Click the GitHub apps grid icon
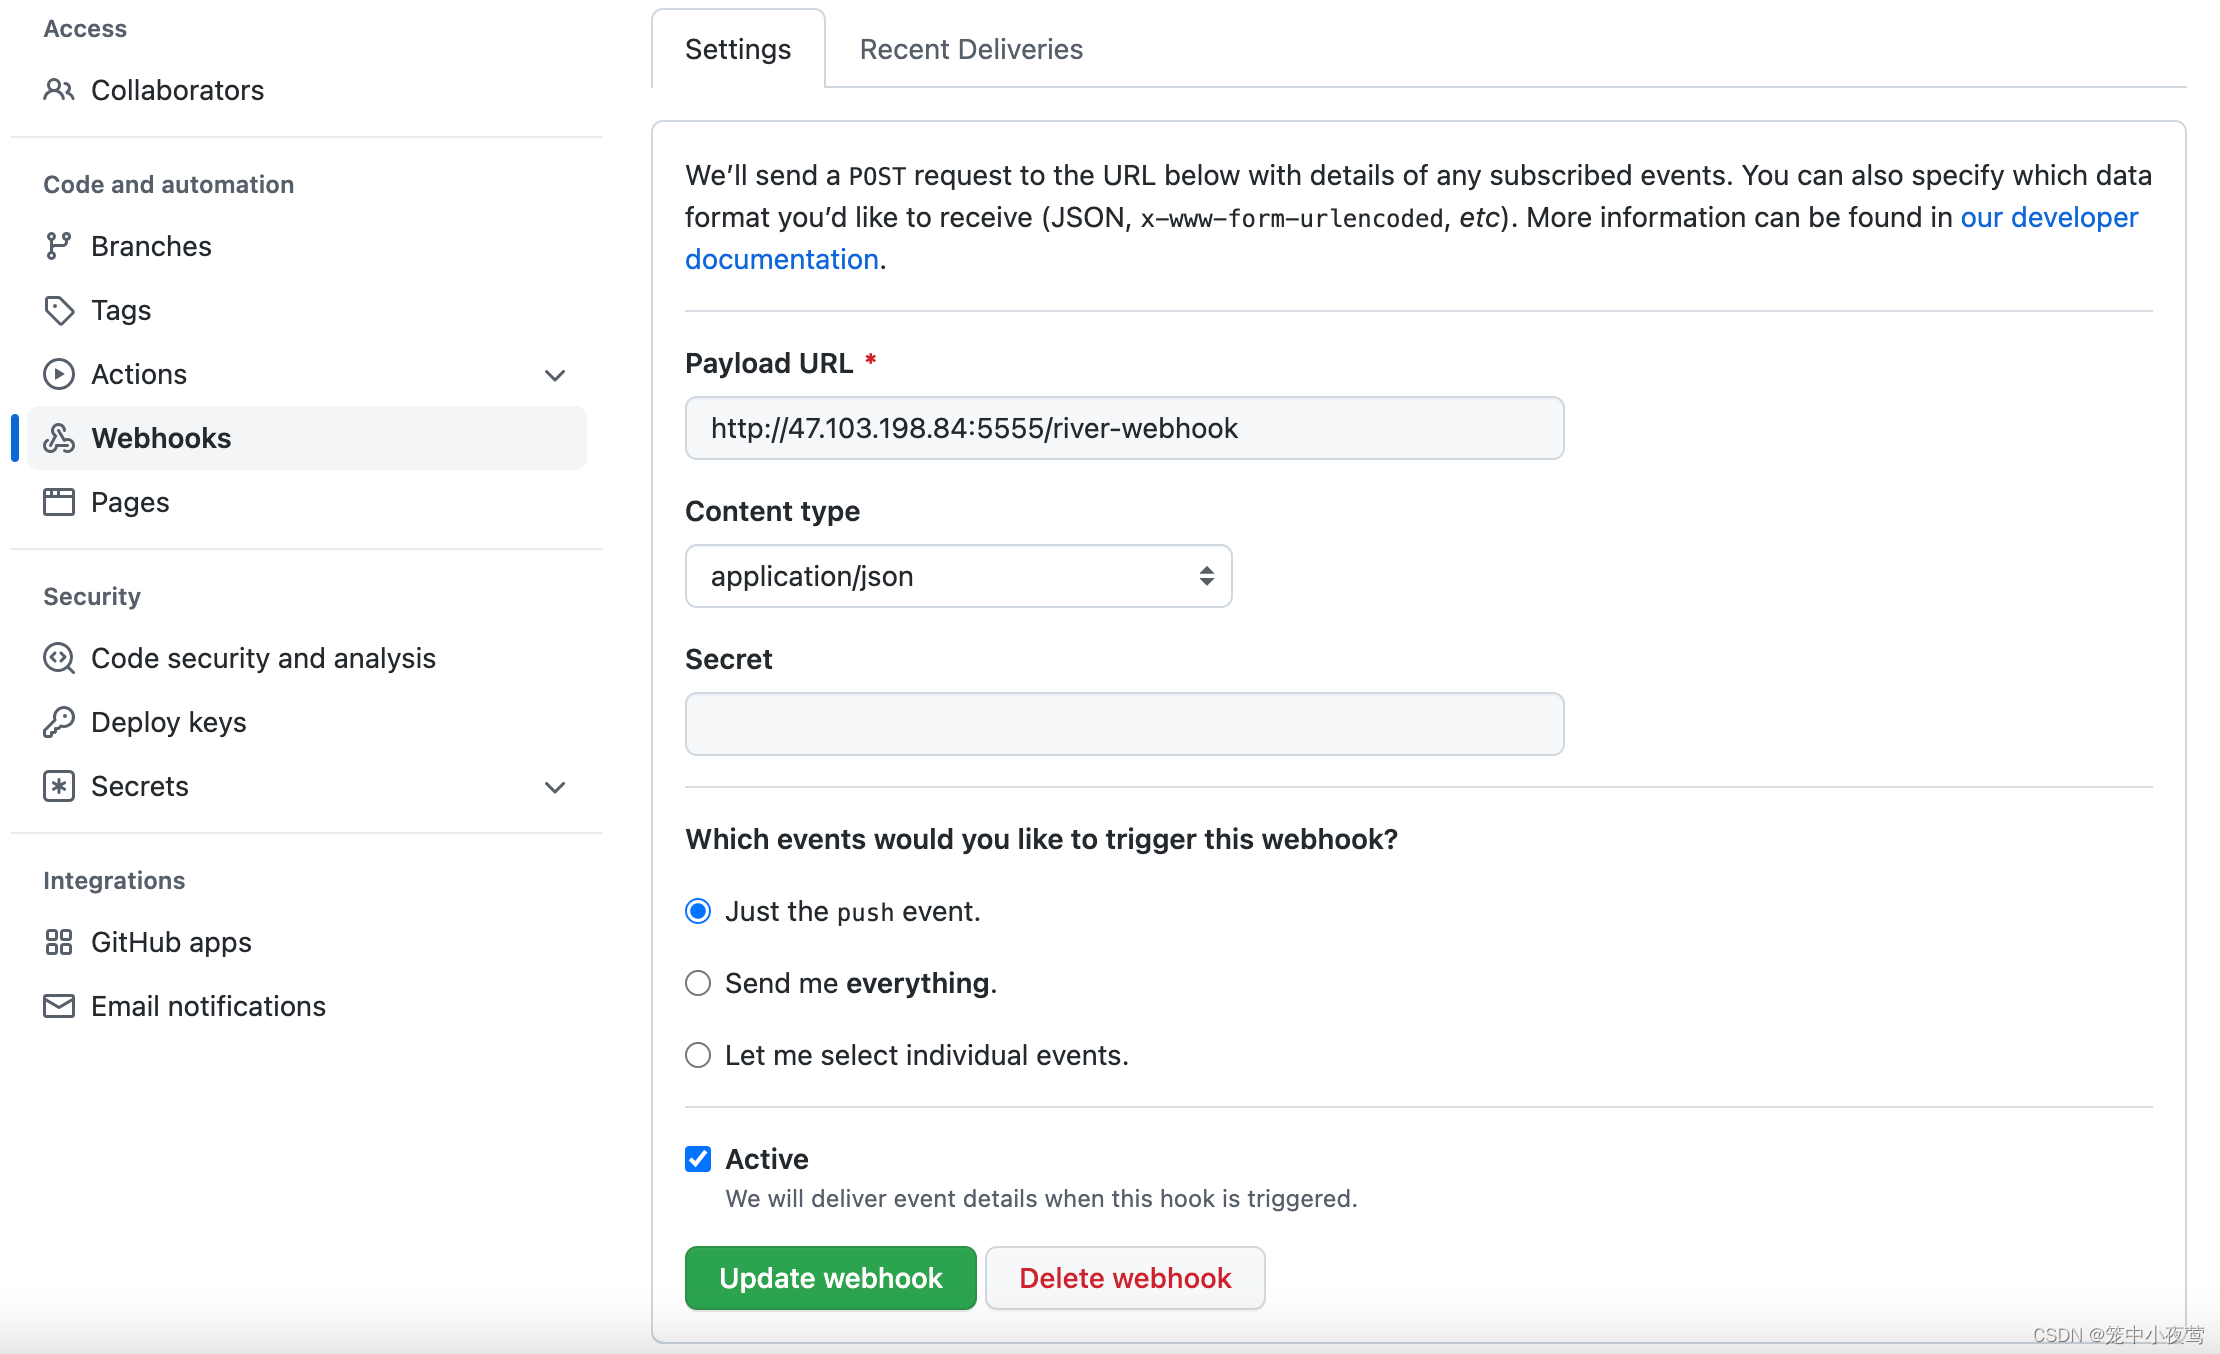2220x1354 pixels. pyautogui.click(x=59, y=942)
